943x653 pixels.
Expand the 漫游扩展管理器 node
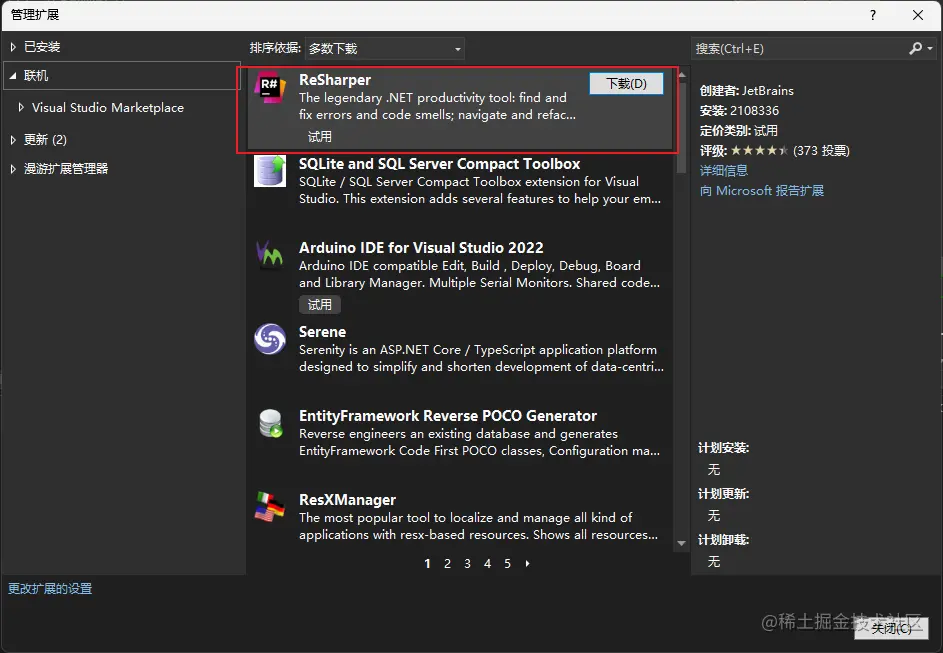tap(13, 169)
